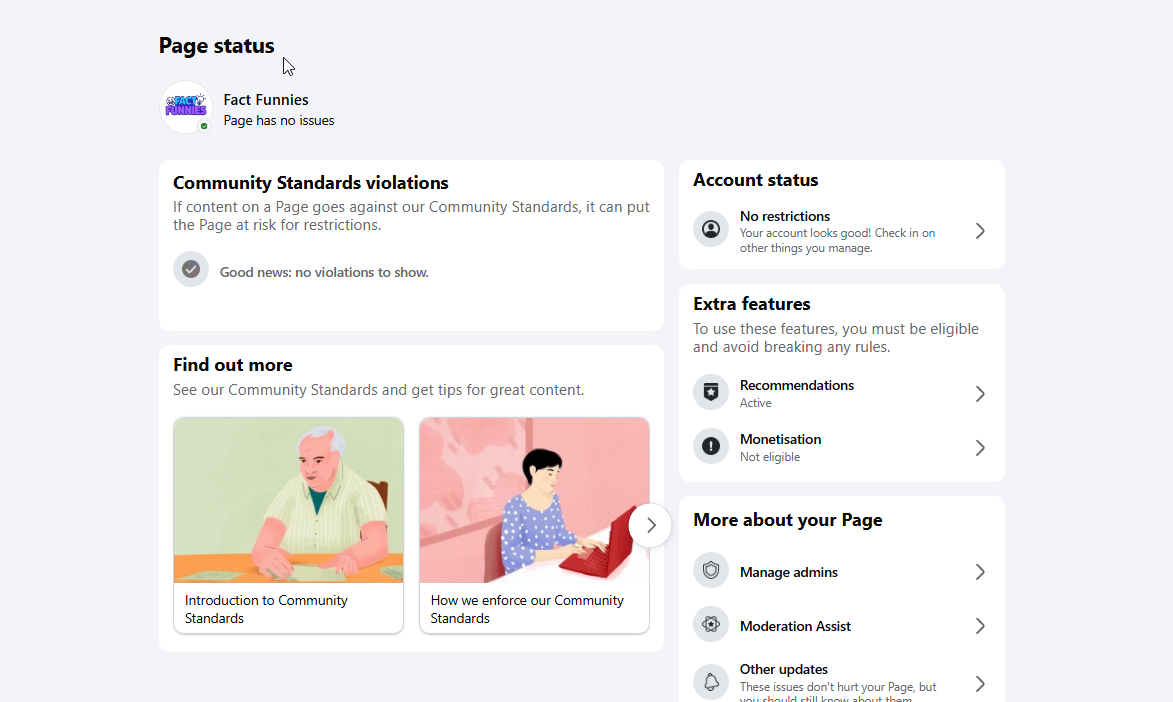Show the next Community Standards card
This screenshot has width=1173, height=702.
(650, 525)
